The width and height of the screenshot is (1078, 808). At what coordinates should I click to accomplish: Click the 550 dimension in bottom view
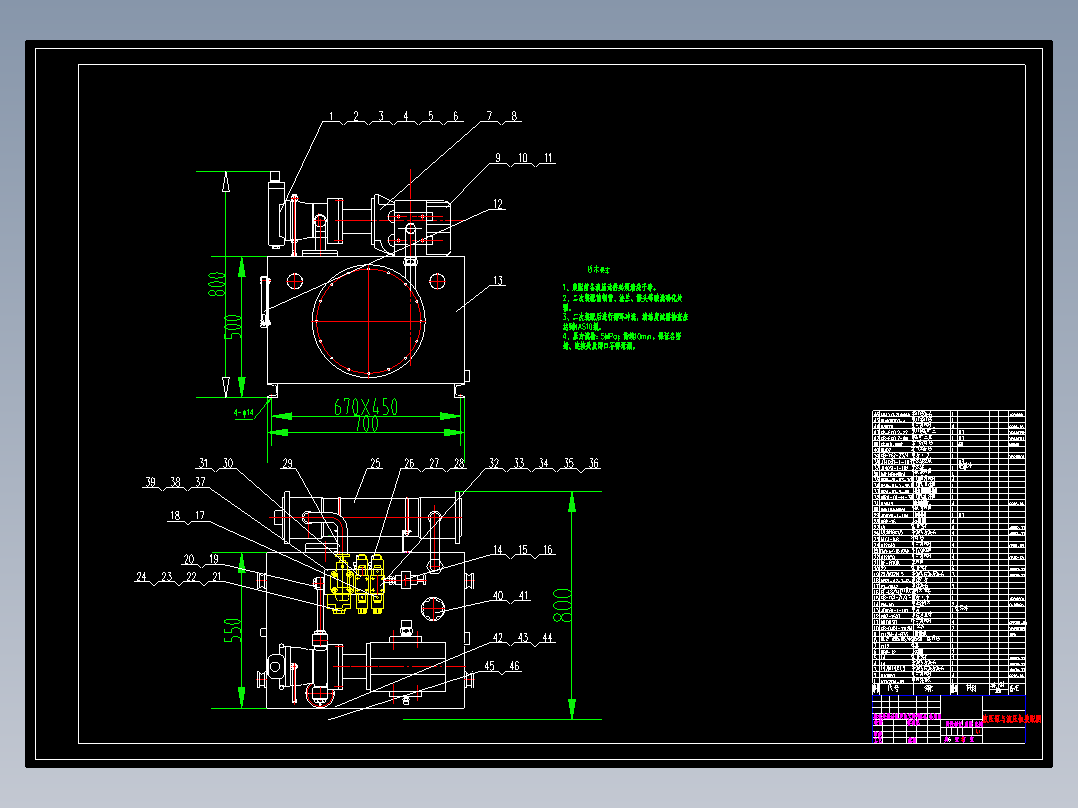click(232, 631)
